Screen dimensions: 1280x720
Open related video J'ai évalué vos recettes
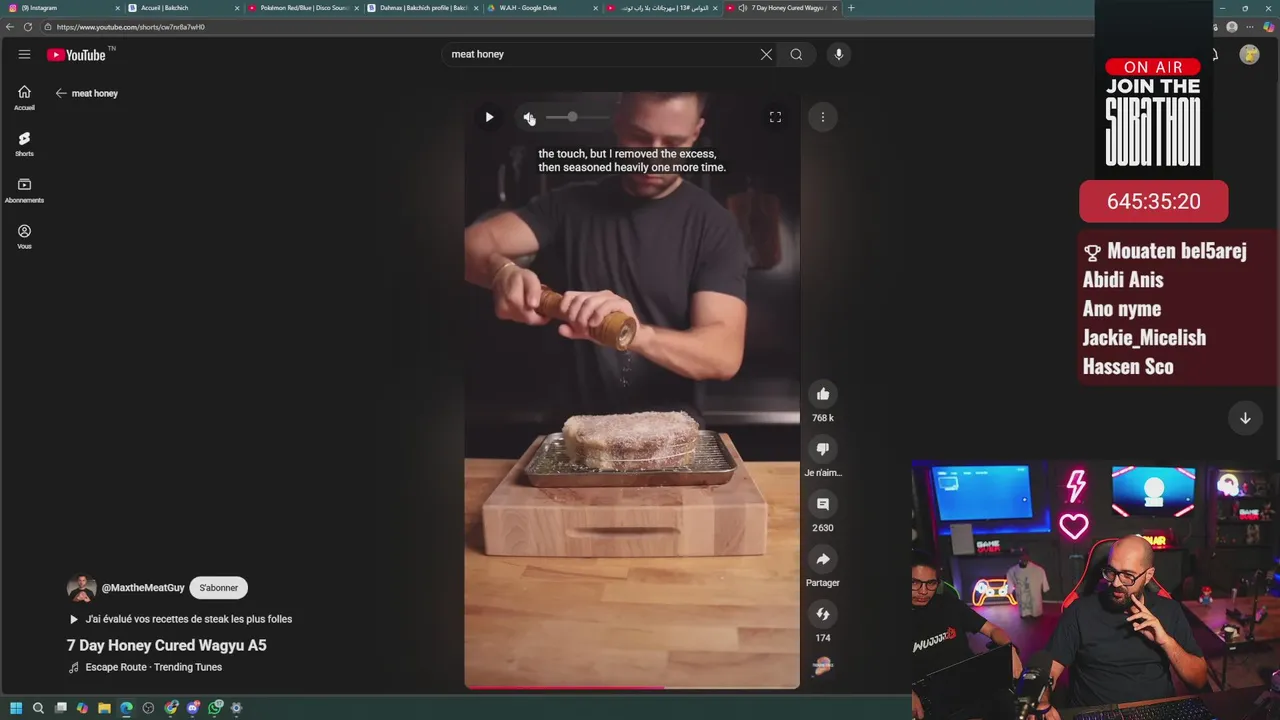tap(180, 619)
